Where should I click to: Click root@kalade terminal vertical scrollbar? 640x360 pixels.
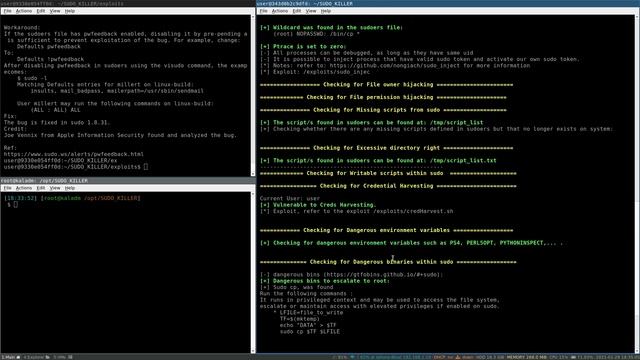tap(253, 272)
